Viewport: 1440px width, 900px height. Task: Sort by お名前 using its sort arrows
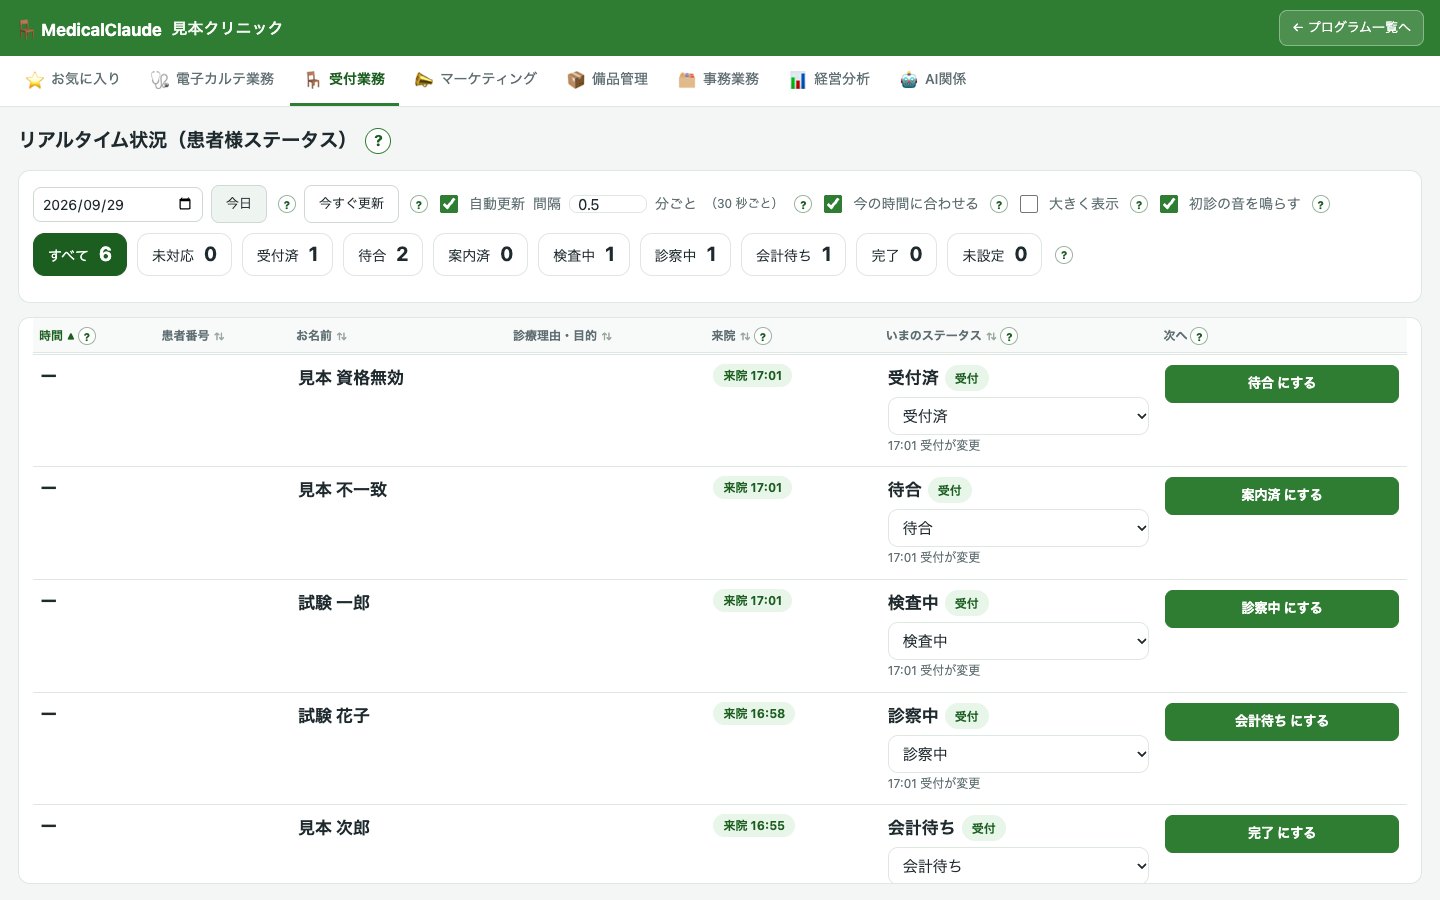(342, 337)
